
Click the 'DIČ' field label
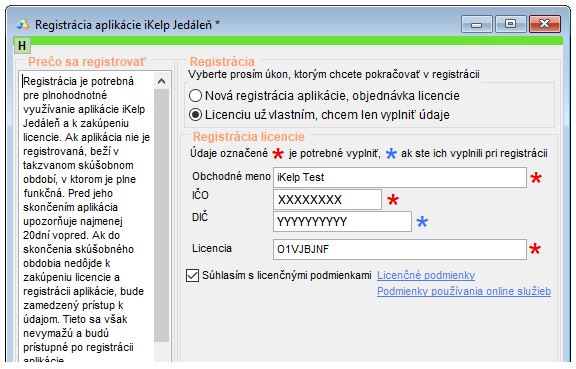click(200, 217)
